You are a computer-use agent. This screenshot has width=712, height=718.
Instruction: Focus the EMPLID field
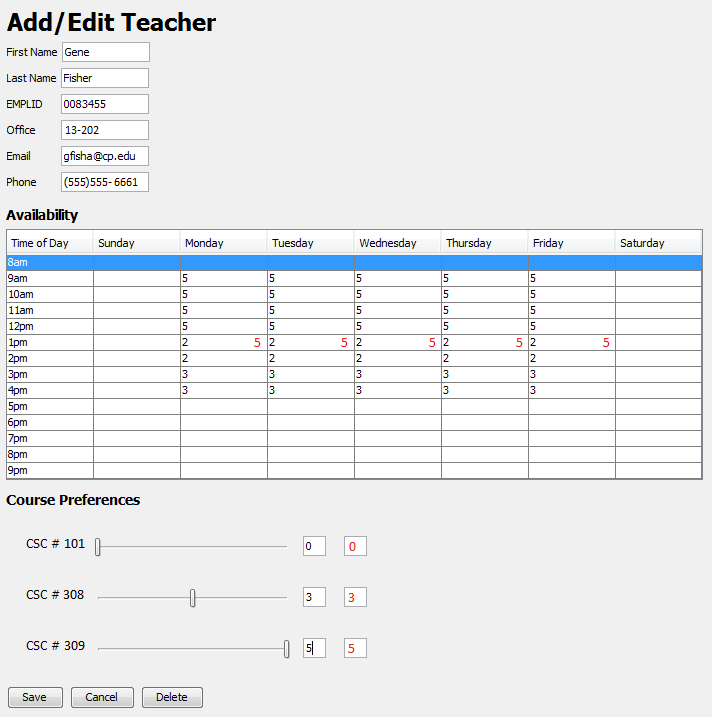pyautogui.click(x=105, y=104)
